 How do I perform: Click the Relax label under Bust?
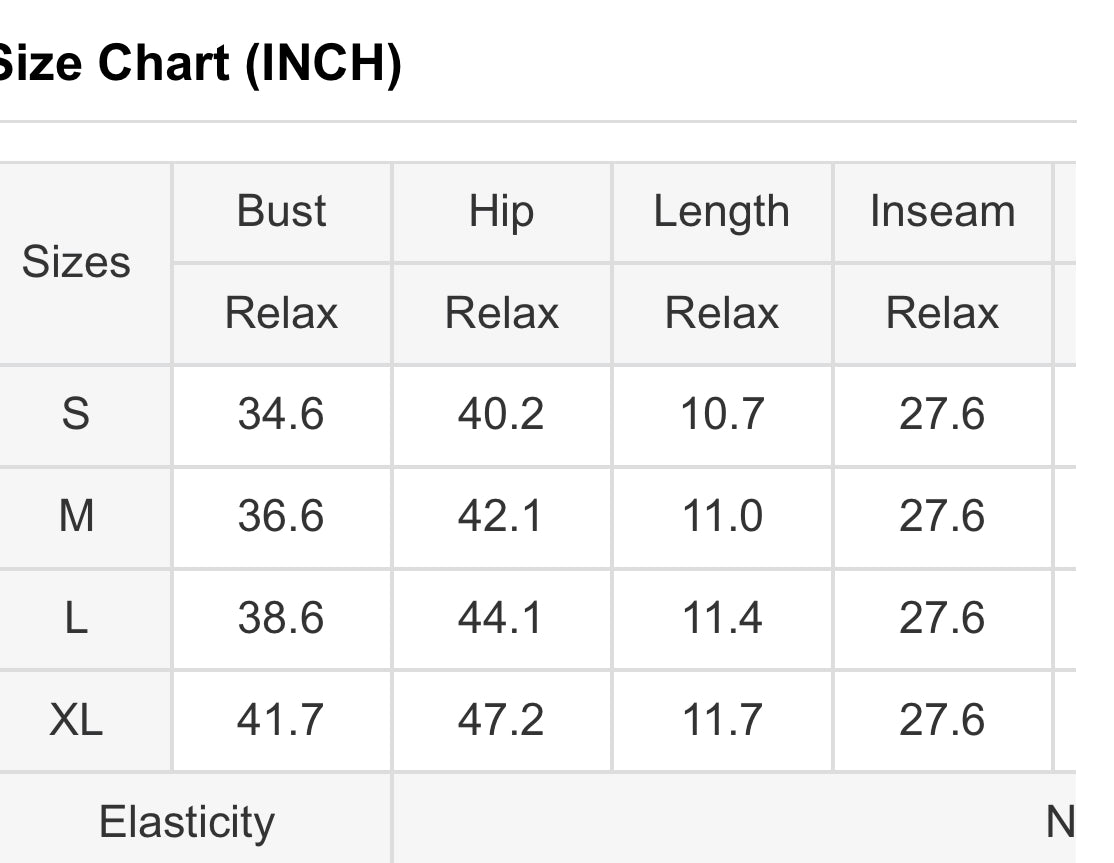281,313
